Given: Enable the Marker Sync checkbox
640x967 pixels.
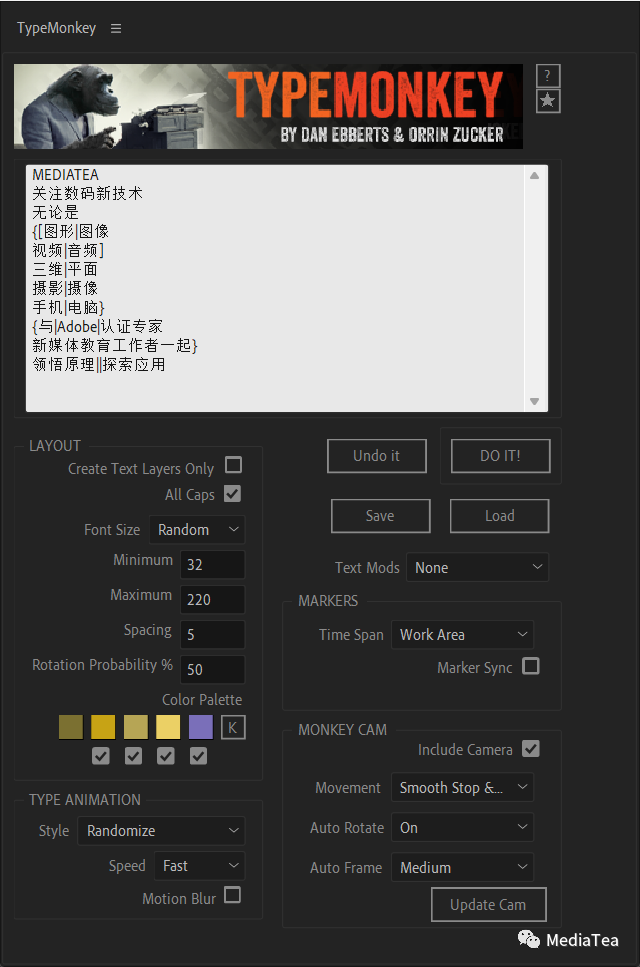Looking at the screenshot, I should click(531, 666).
